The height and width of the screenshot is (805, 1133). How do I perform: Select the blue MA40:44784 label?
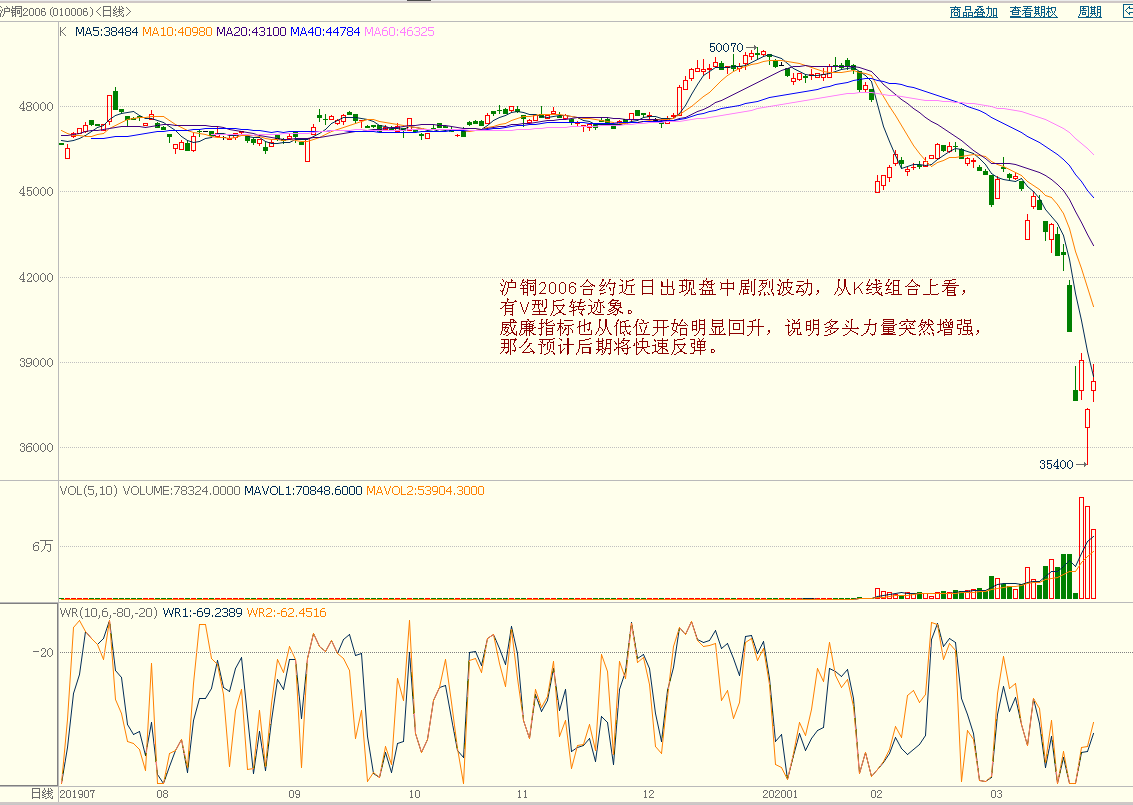[325, 32]
